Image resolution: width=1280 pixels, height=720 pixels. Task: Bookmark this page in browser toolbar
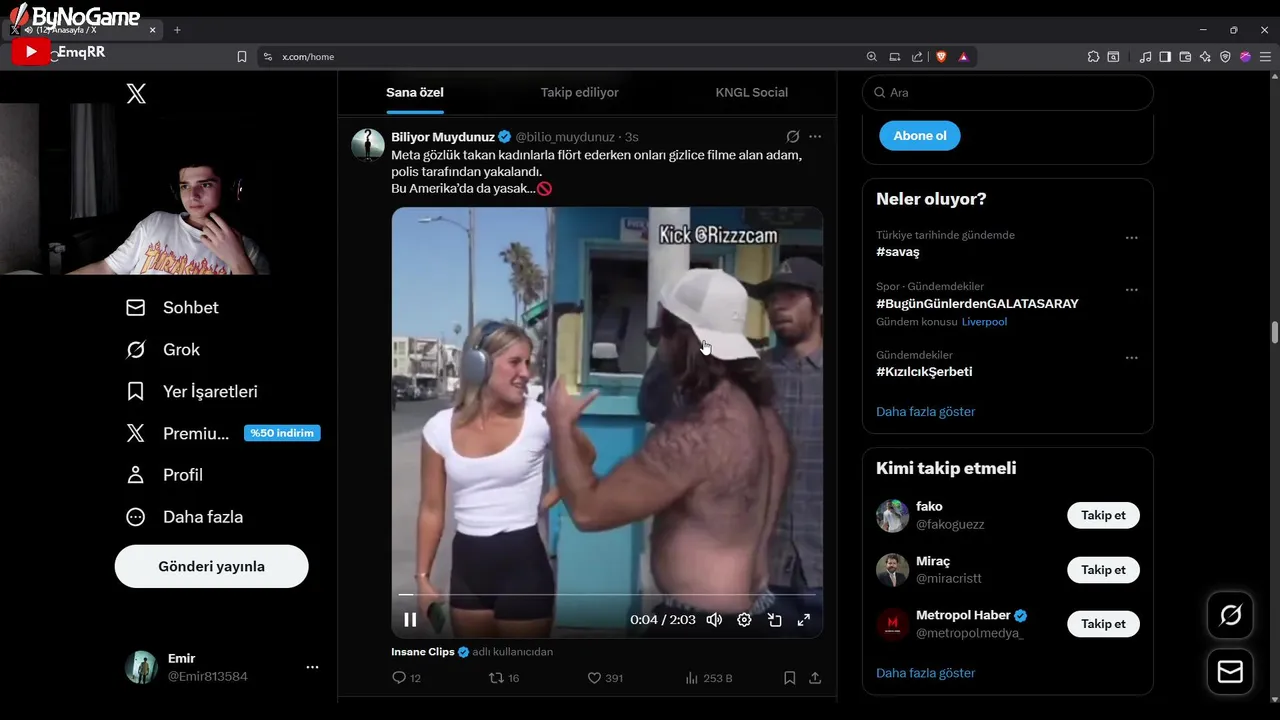[242, 57]
